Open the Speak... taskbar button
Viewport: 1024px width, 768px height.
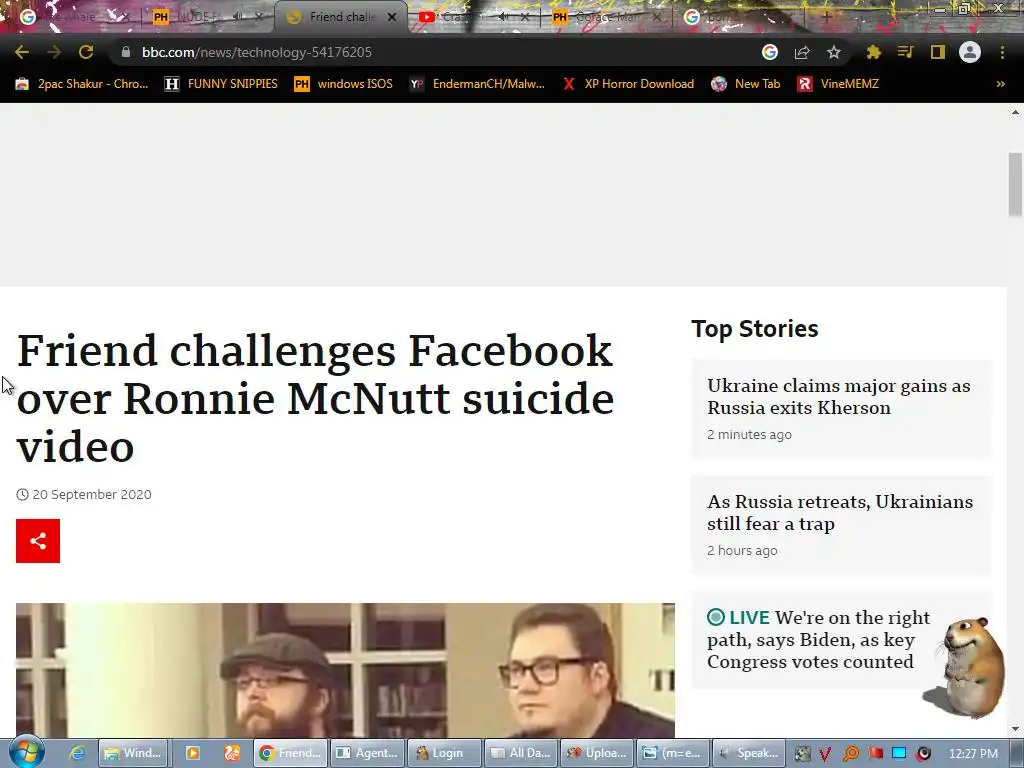click(750, 753)
